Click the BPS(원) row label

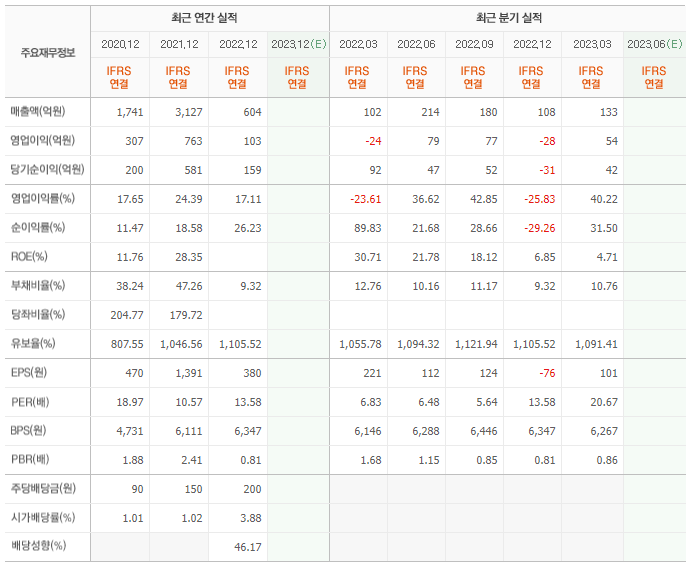coord(29,431)
